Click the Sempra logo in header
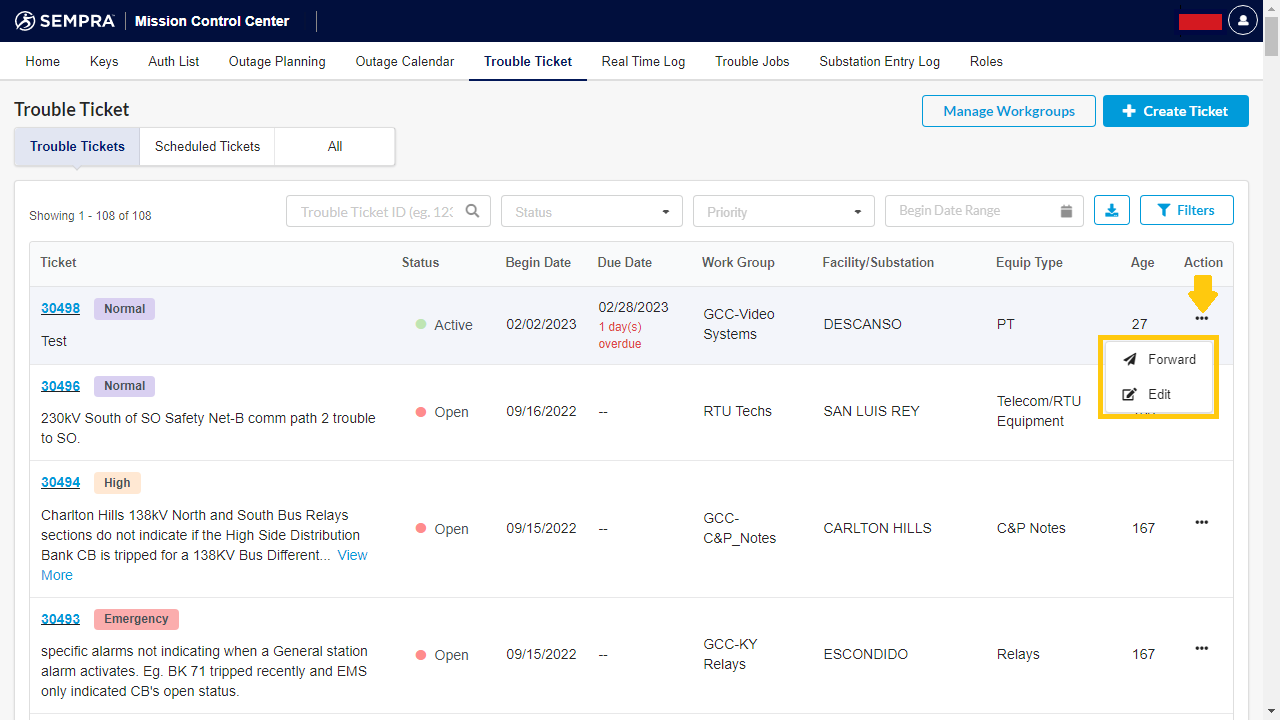Image resolution: width=1280 pixels, height=720 pixels. [x=64, y=21]
